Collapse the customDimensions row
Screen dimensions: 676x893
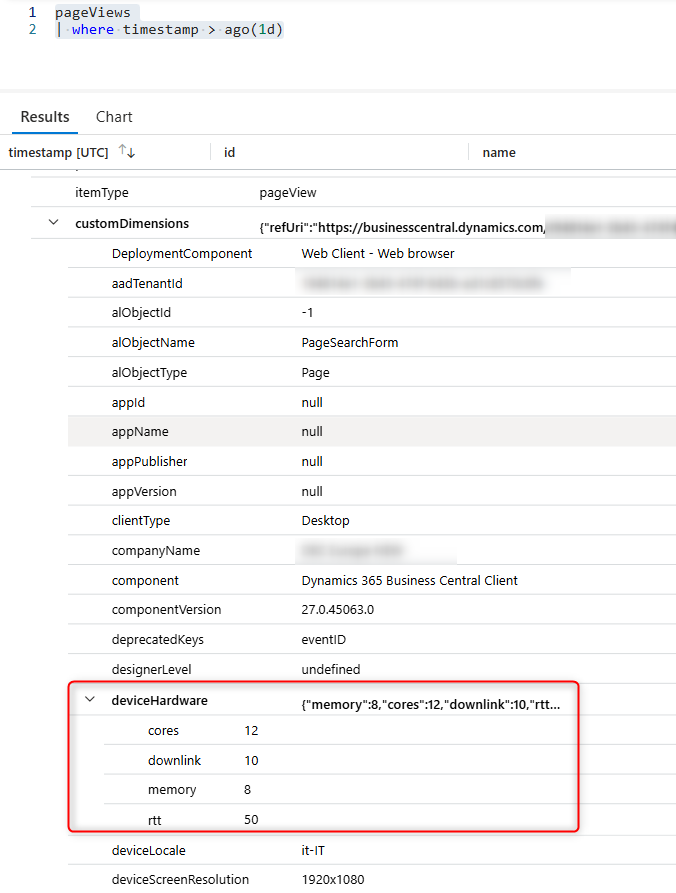pos(53,223)
